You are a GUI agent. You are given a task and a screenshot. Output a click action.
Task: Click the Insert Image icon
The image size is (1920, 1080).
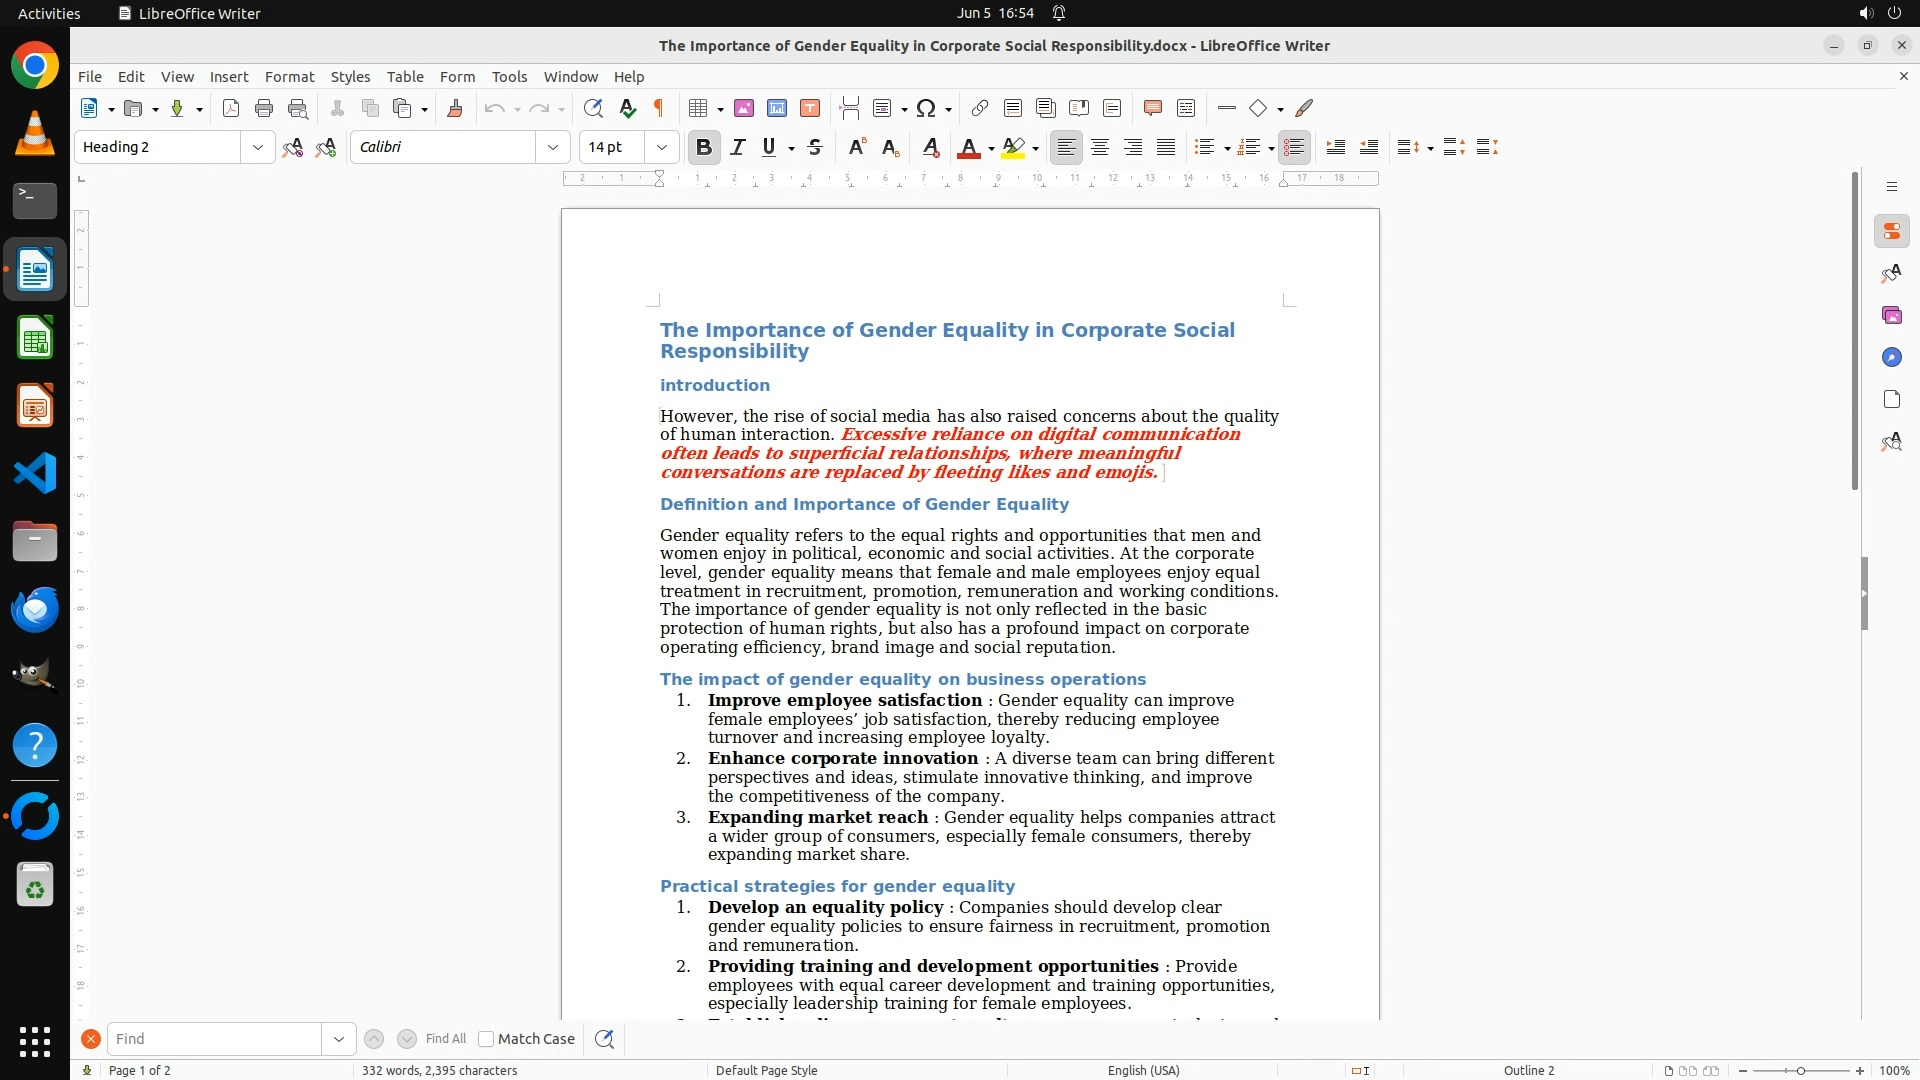[x=744, y=108]
